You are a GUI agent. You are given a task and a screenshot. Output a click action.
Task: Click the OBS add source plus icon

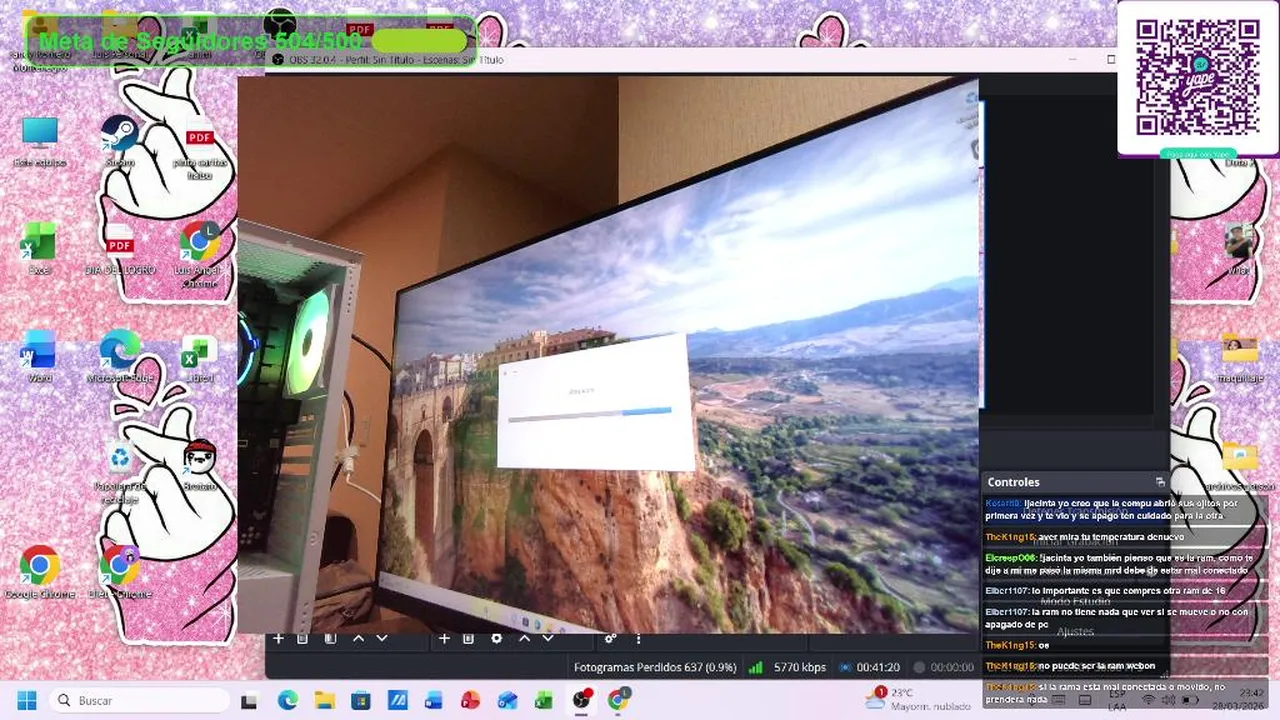point(444,639)
